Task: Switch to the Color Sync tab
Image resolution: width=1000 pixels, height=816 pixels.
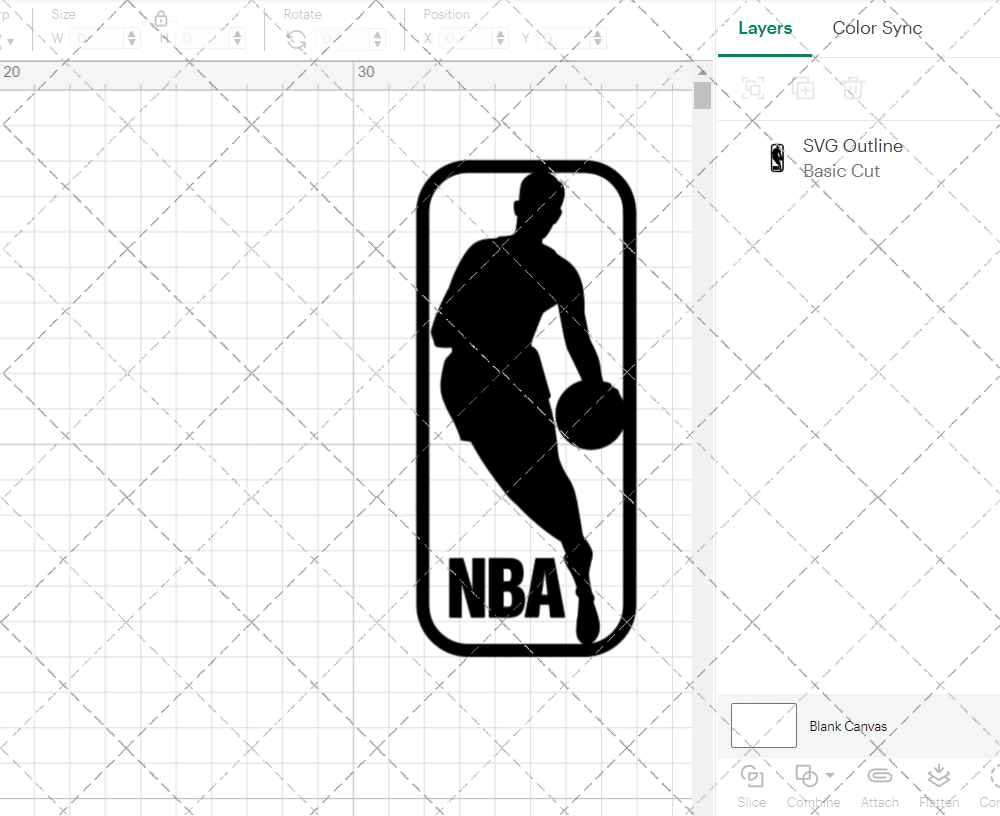Action: click(877, 28)
